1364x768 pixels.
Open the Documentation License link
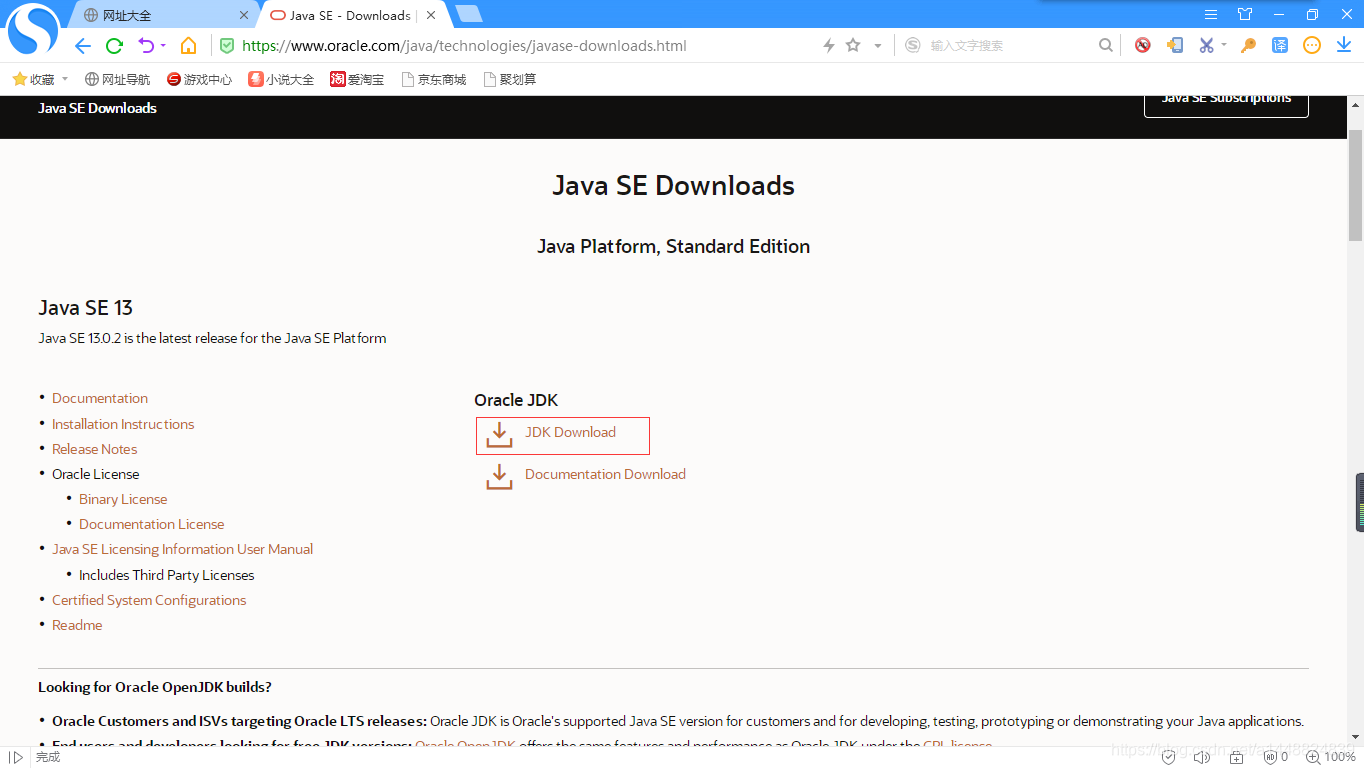pyautogui.click(x=151, y=524)
